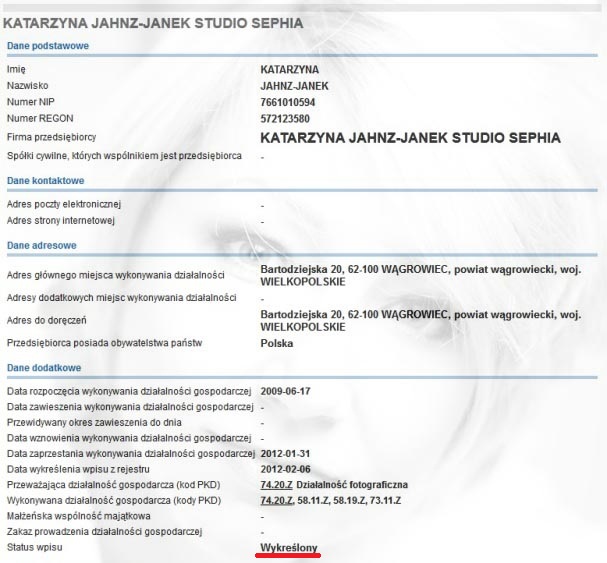The width and height of the screenshot is (607, 563).
Task: Open the 74.20.Z link in the 58.11.Z codes list
Action: [x=277, y=501]
